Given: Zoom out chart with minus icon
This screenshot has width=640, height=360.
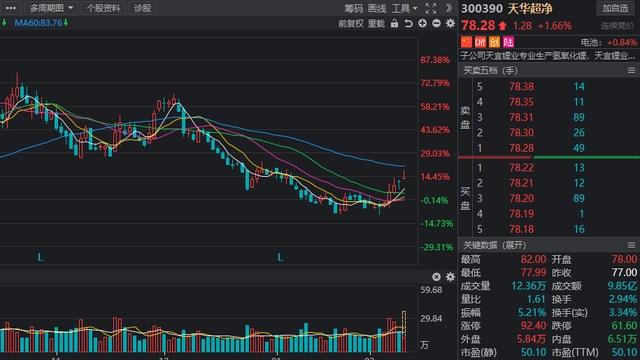Looking at the screenshot, I should (436, 23).
